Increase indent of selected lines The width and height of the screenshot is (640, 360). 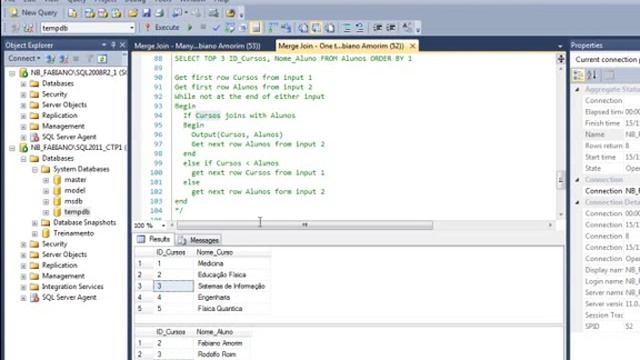391,28
